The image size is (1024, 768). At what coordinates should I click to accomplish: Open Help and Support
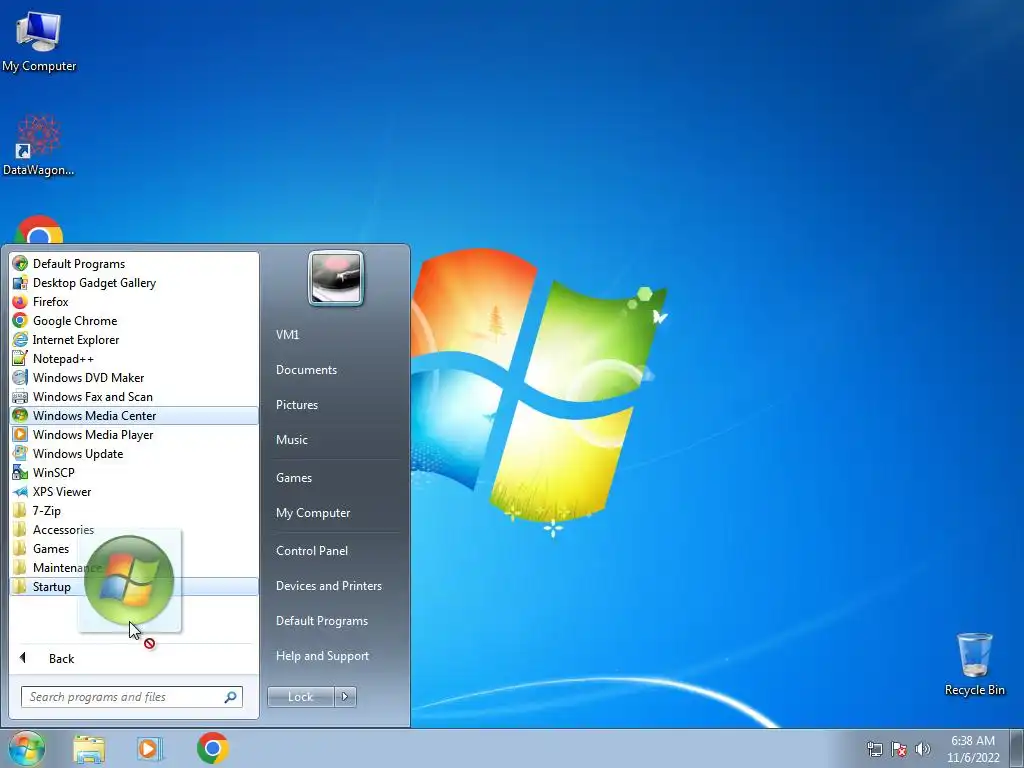pos(322,656)
